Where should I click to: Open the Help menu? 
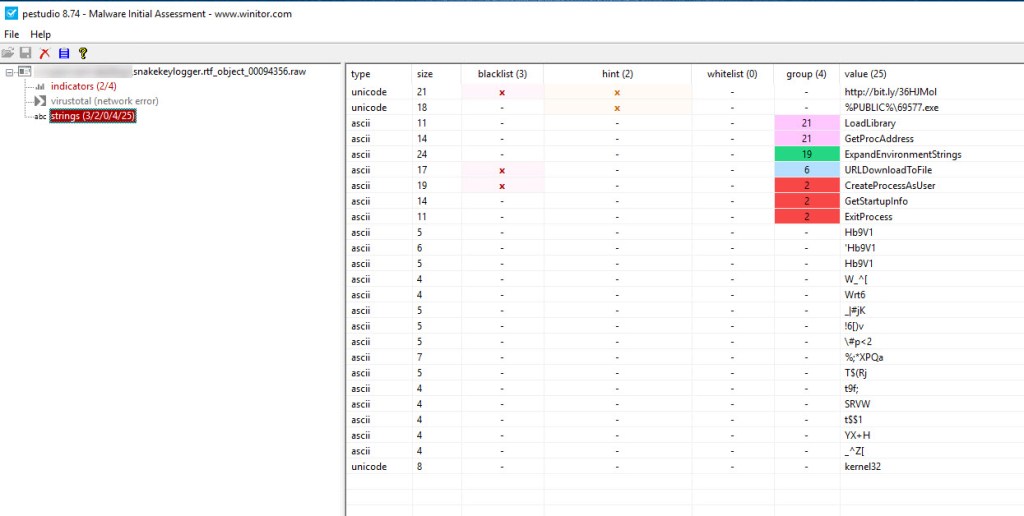coord(40,34)
